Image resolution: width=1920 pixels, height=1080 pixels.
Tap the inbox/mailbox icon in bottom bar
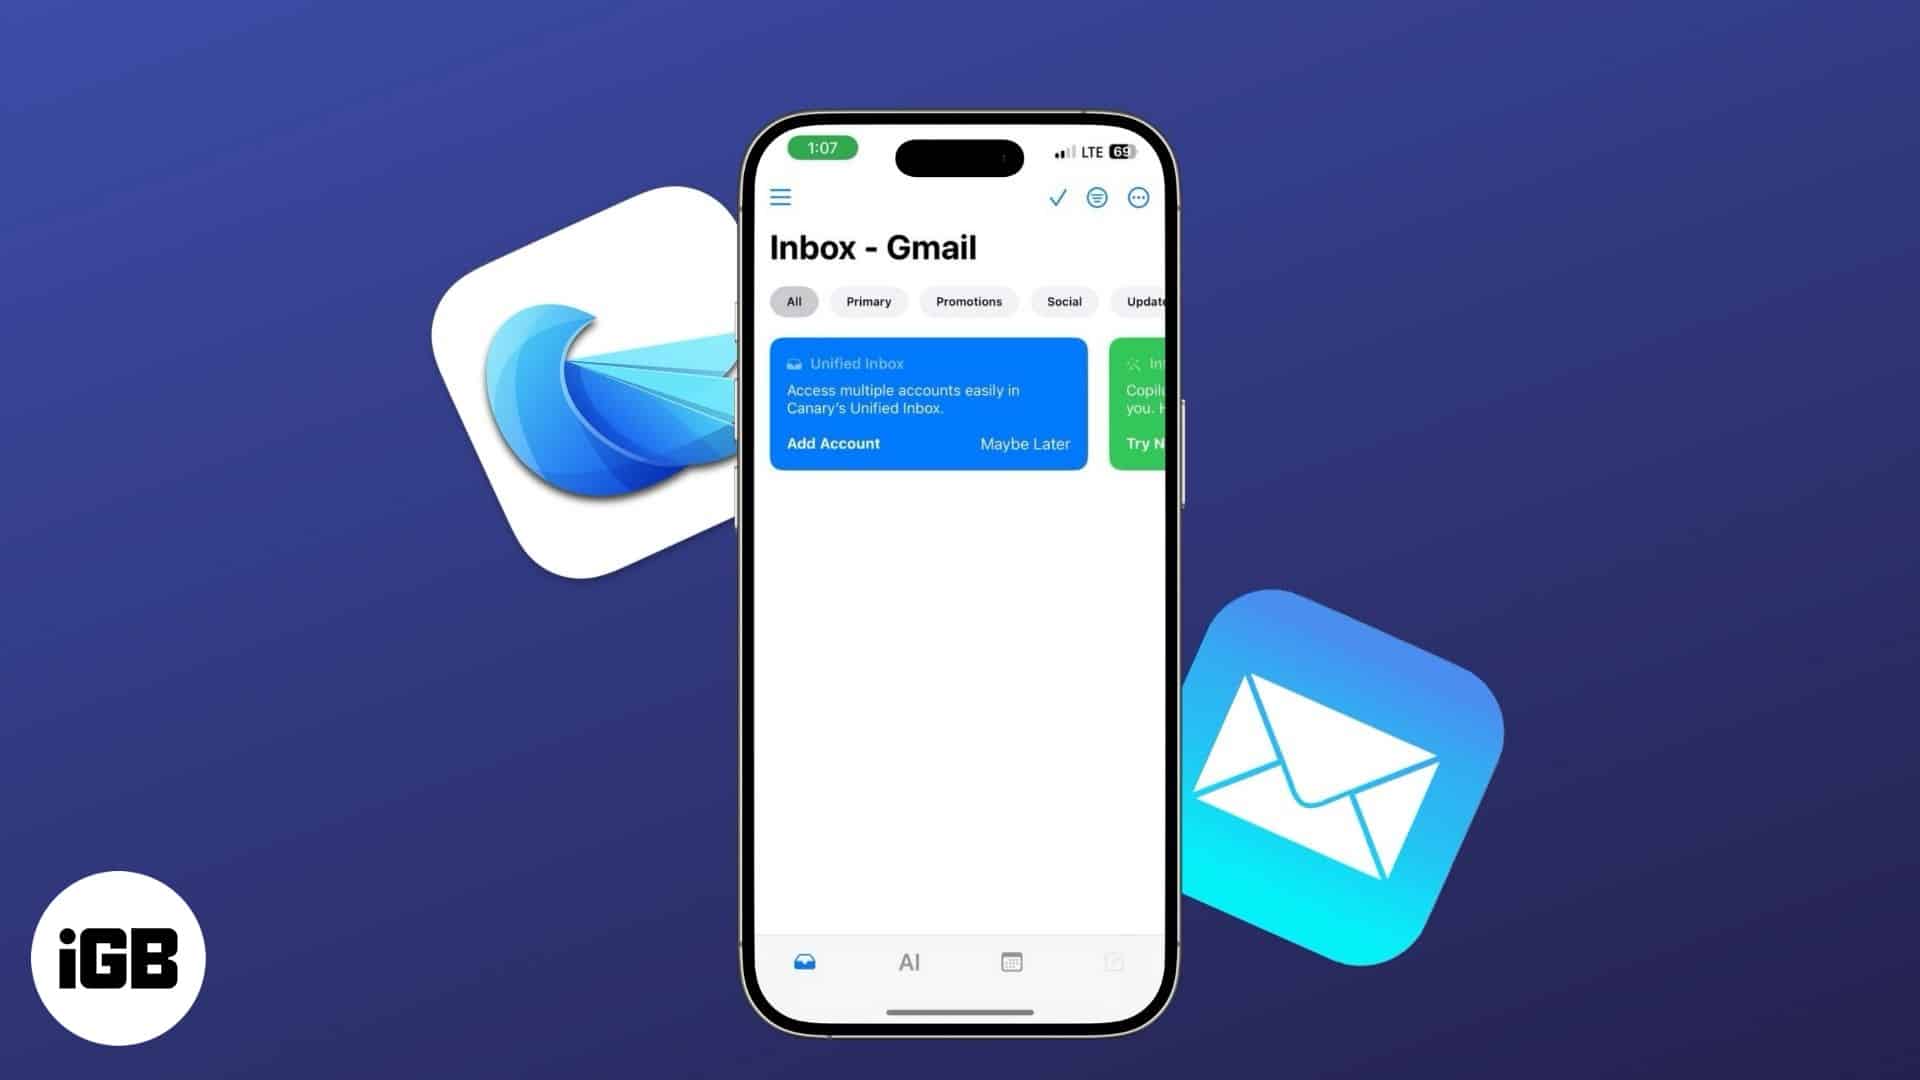pos(804,961)
